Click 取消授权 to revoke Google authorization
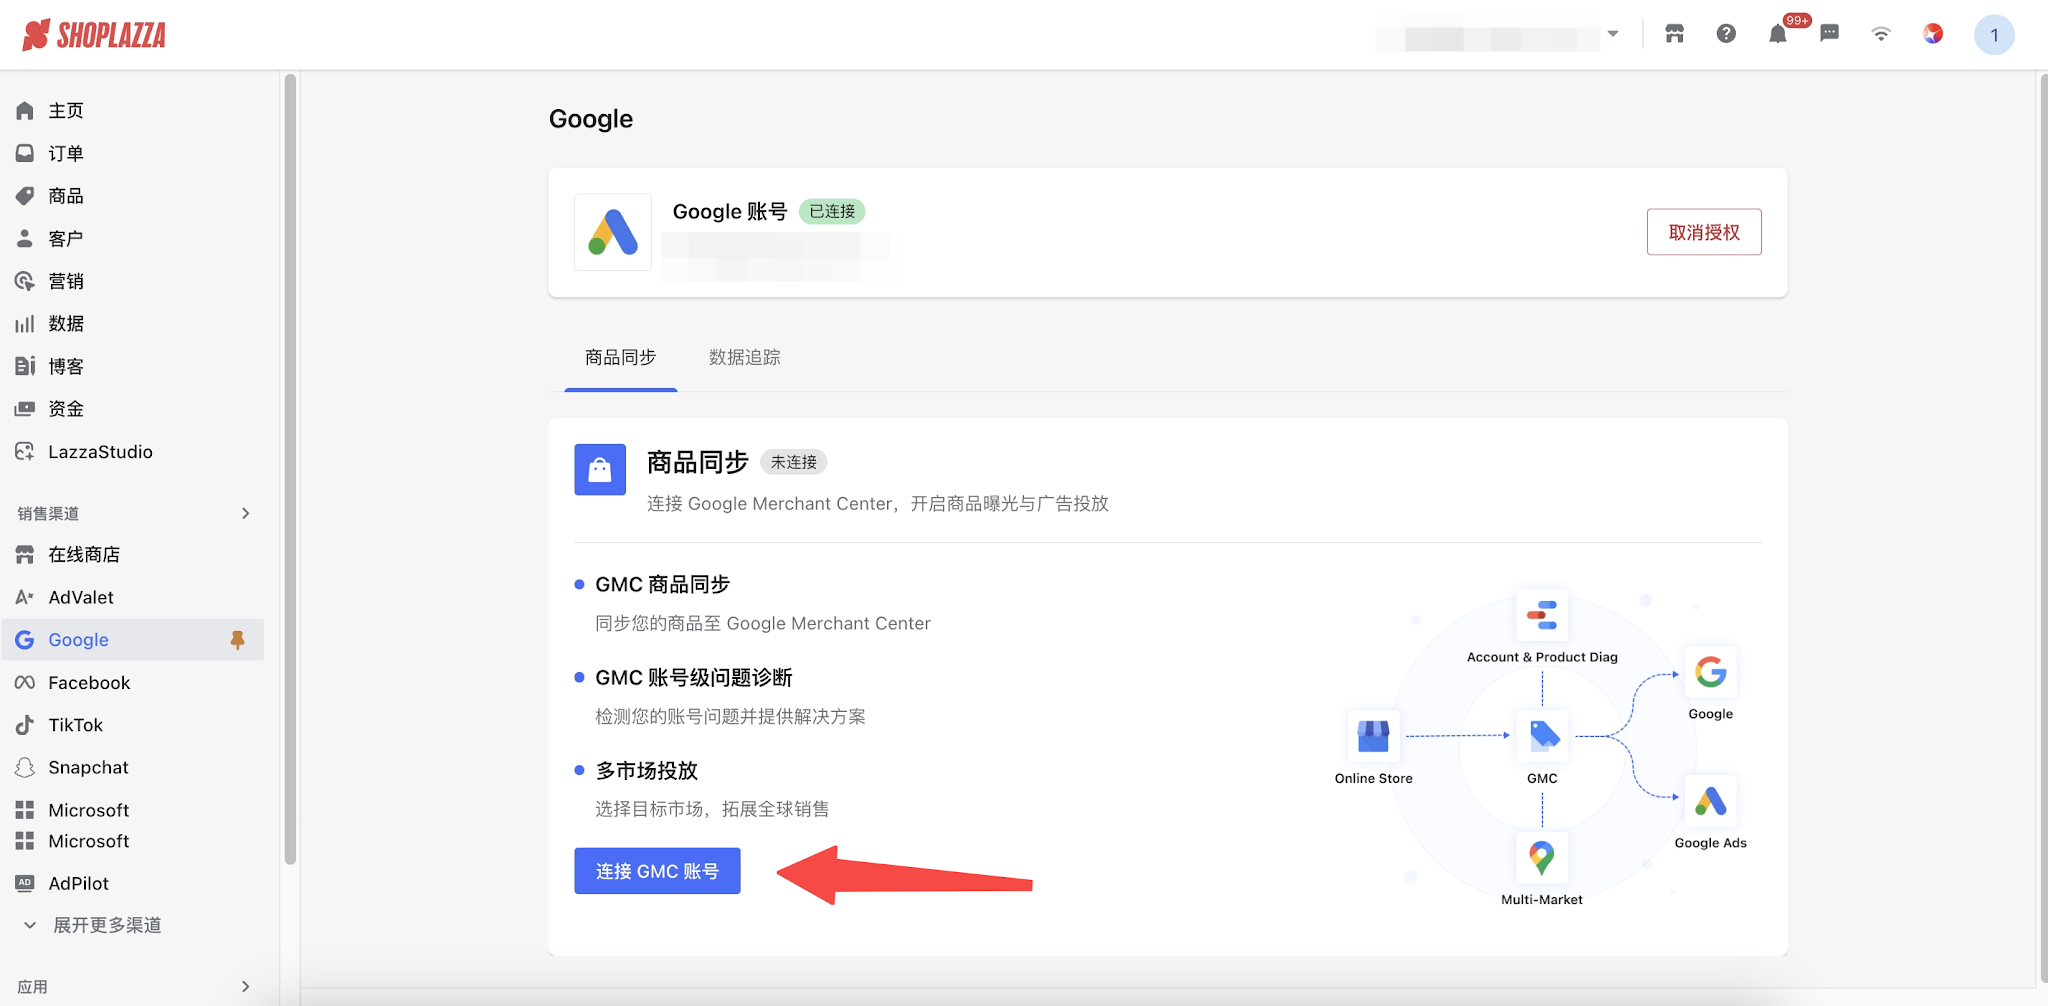 point(1704,232)
